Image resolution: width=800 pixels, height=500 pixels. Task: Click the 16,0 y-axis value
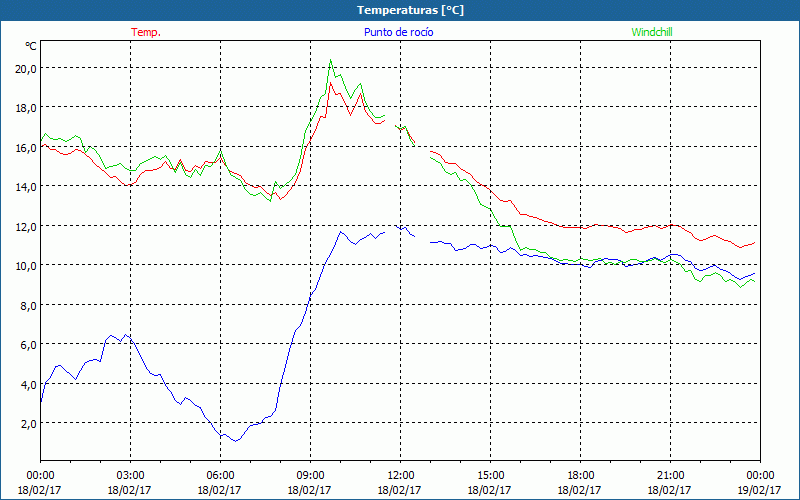tap(26, 148)
